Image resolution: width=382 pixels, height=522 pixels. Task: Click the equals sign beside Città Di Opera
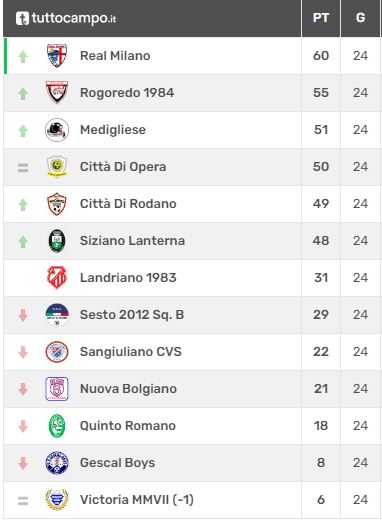click(23, 168)
